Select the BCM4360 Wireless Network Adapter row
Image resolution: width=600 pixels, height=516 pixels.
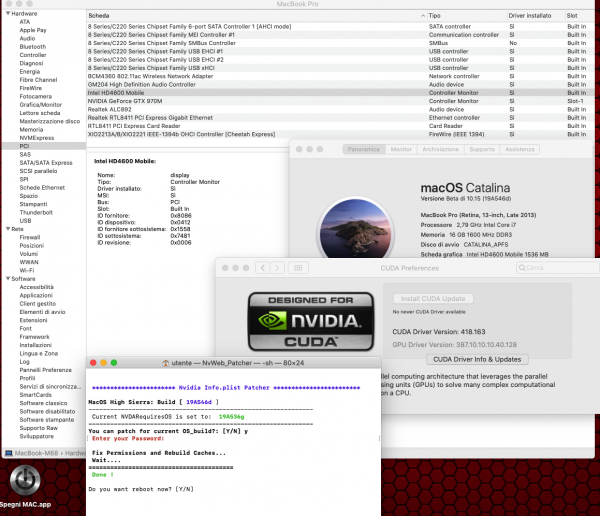pyautogui.click(x=340, y=76)
